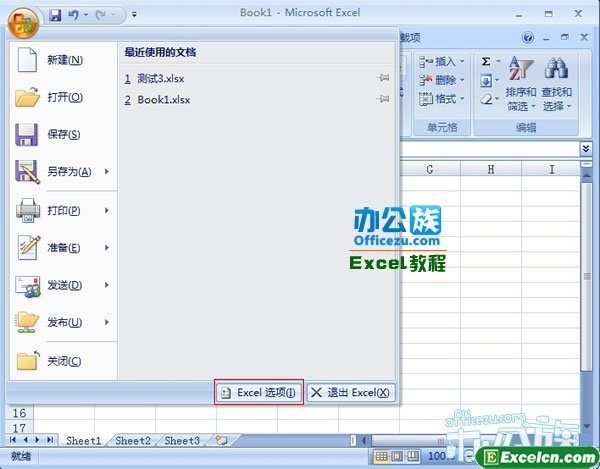Click the Save icon in Quick Access Toolbar
The width and height of the screenshot is (600, 469).
[55, 15]
